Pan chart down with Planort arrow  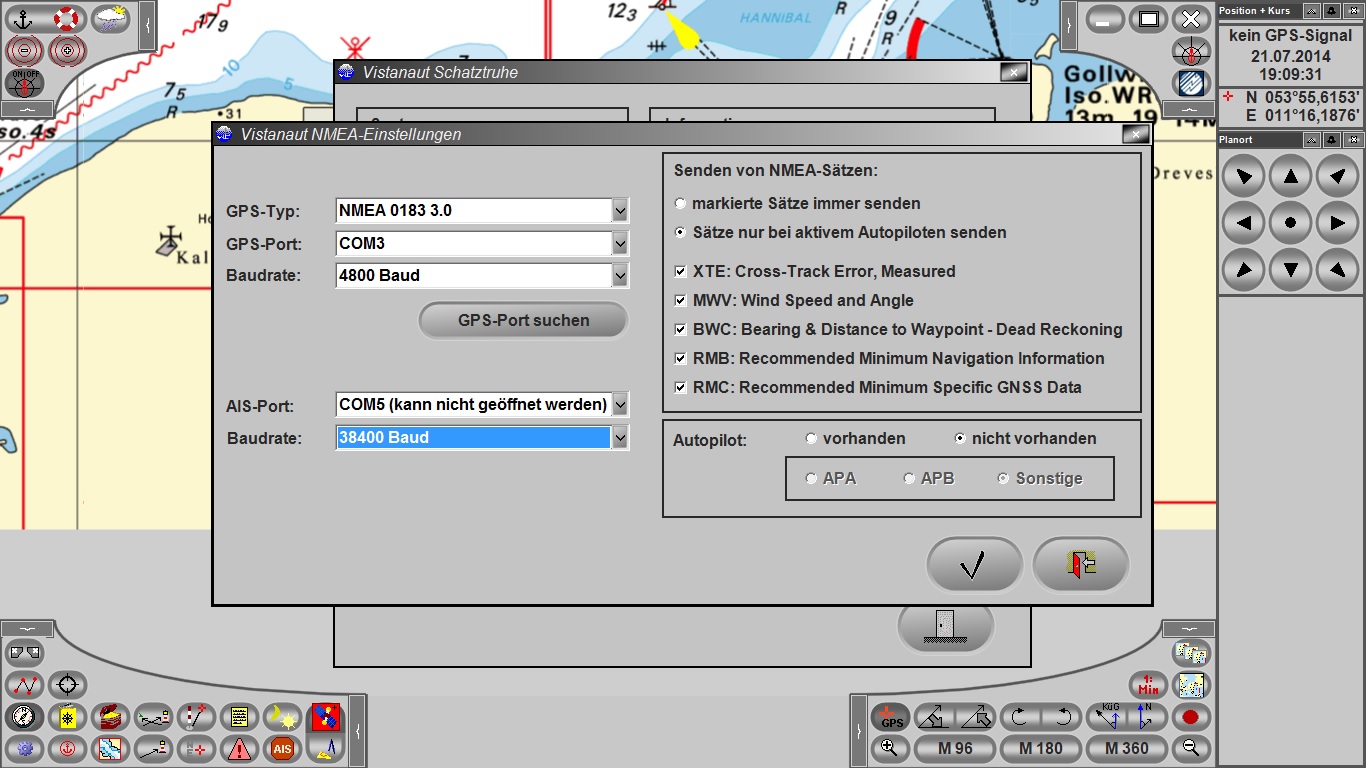(1291, 269)
